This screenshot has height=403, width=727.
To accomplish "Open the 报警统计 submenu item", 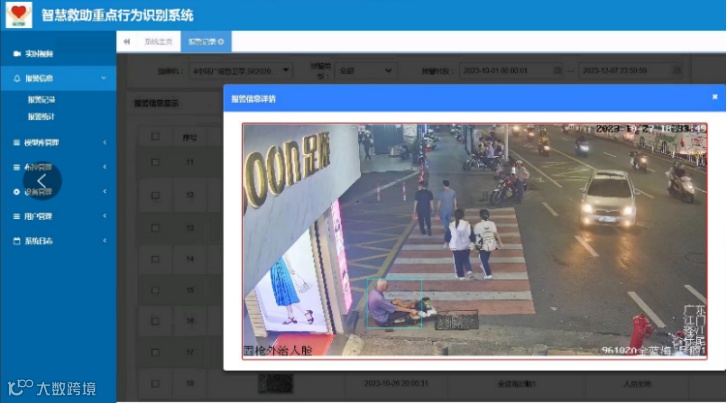I will tap(41, 116).
